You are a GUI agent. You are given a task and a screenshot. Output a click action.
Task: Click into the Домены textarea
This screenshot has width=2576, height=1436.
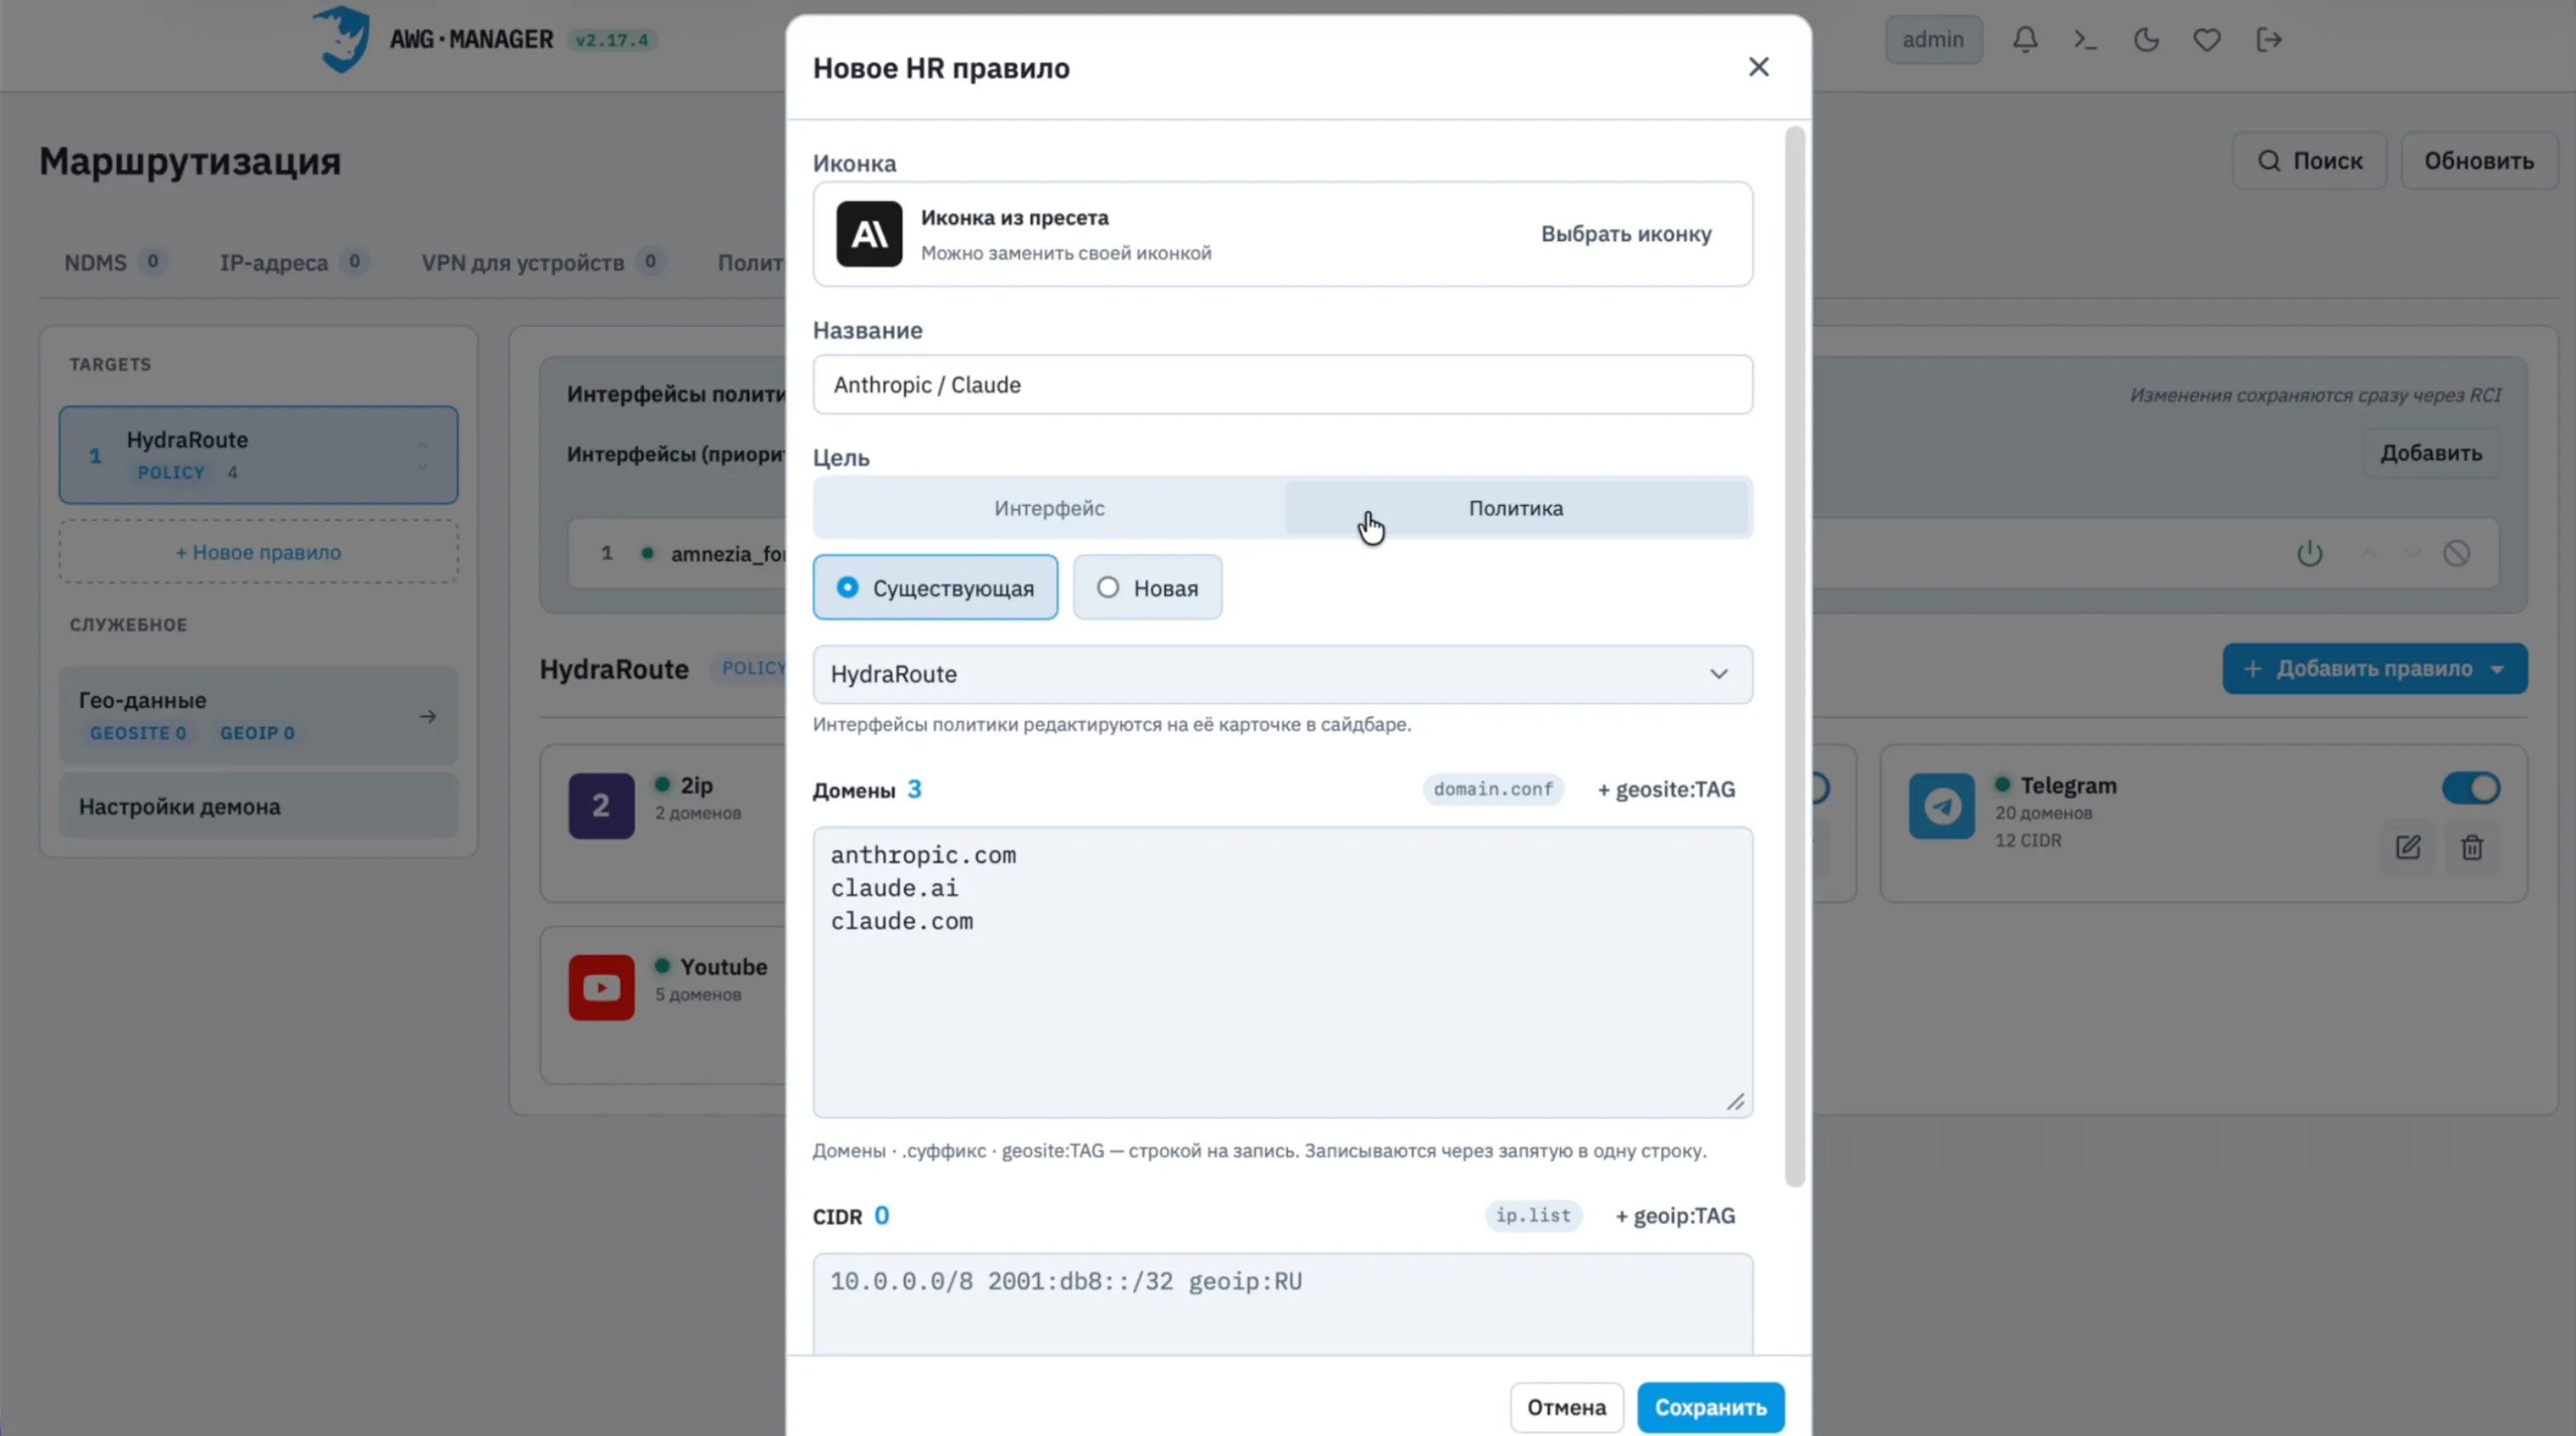(1282, 972)
